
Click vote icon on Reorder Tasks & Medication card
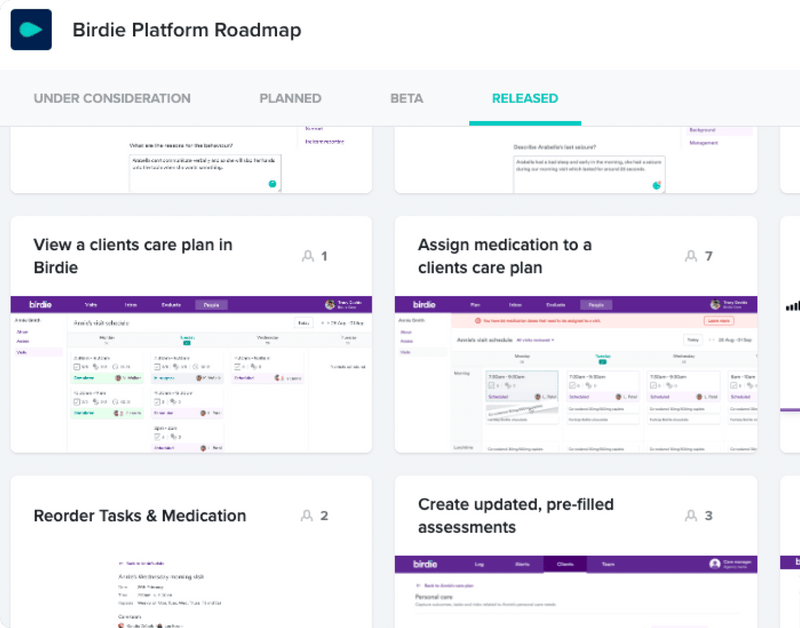point(307,516)
